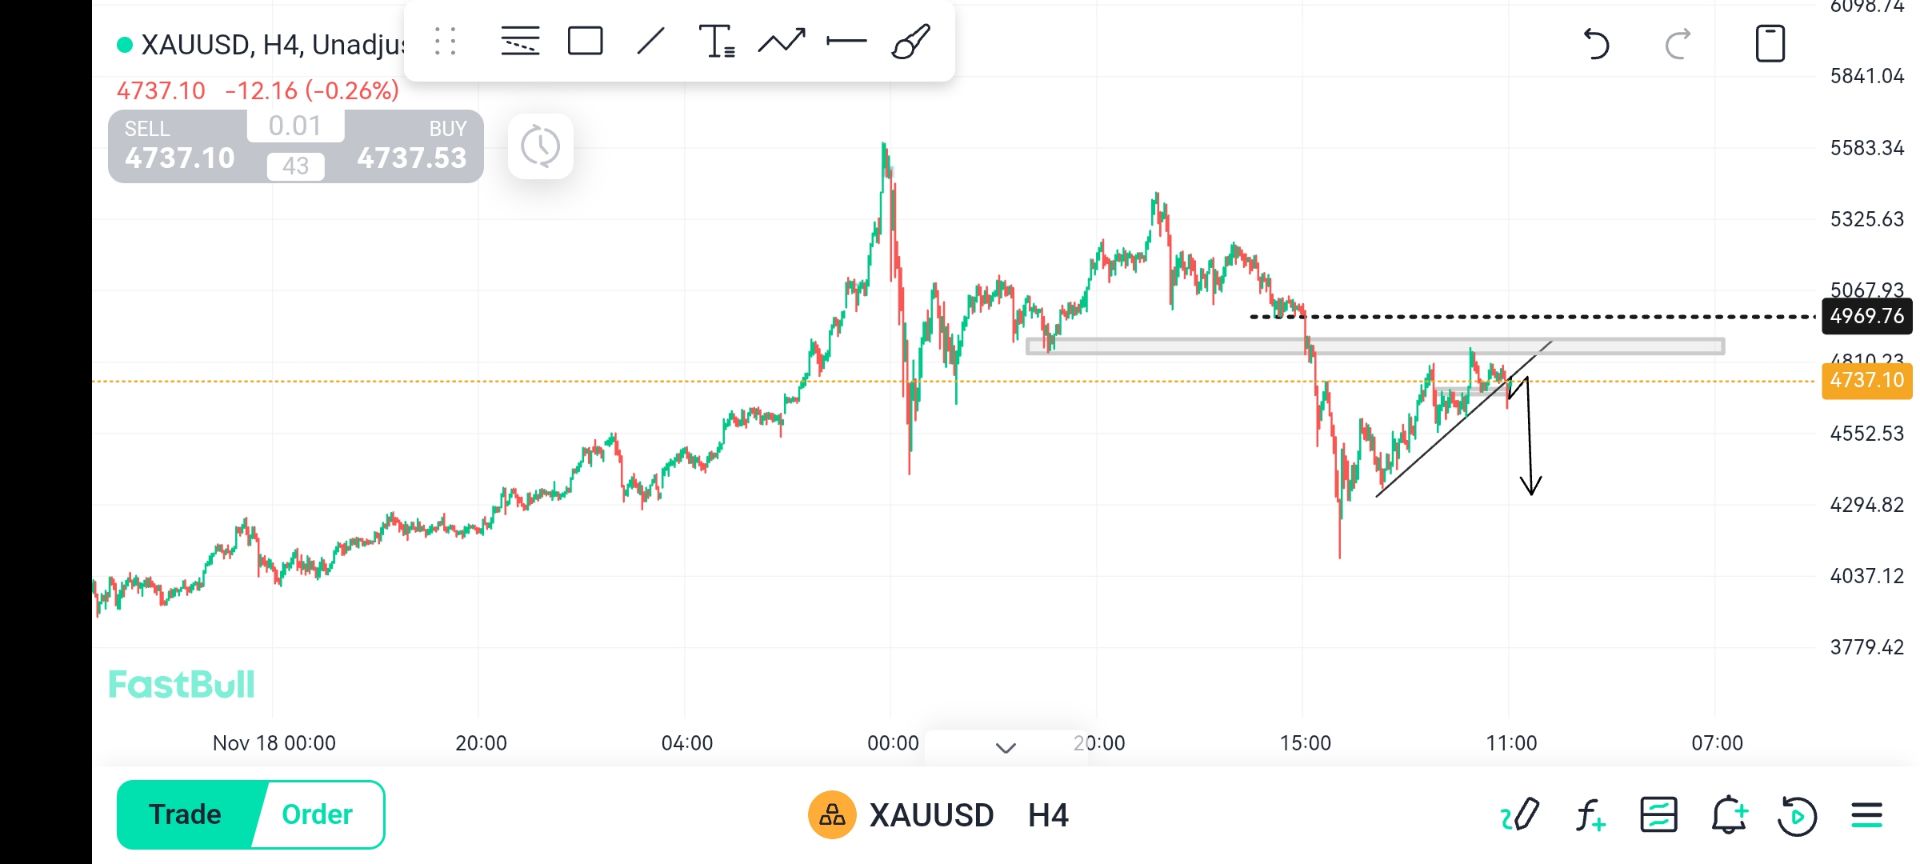Image resolution: width=1920 pixels, height=864 pixels.
Task: Open the H4 timeframe selector
Action: tap(1048, 815)
